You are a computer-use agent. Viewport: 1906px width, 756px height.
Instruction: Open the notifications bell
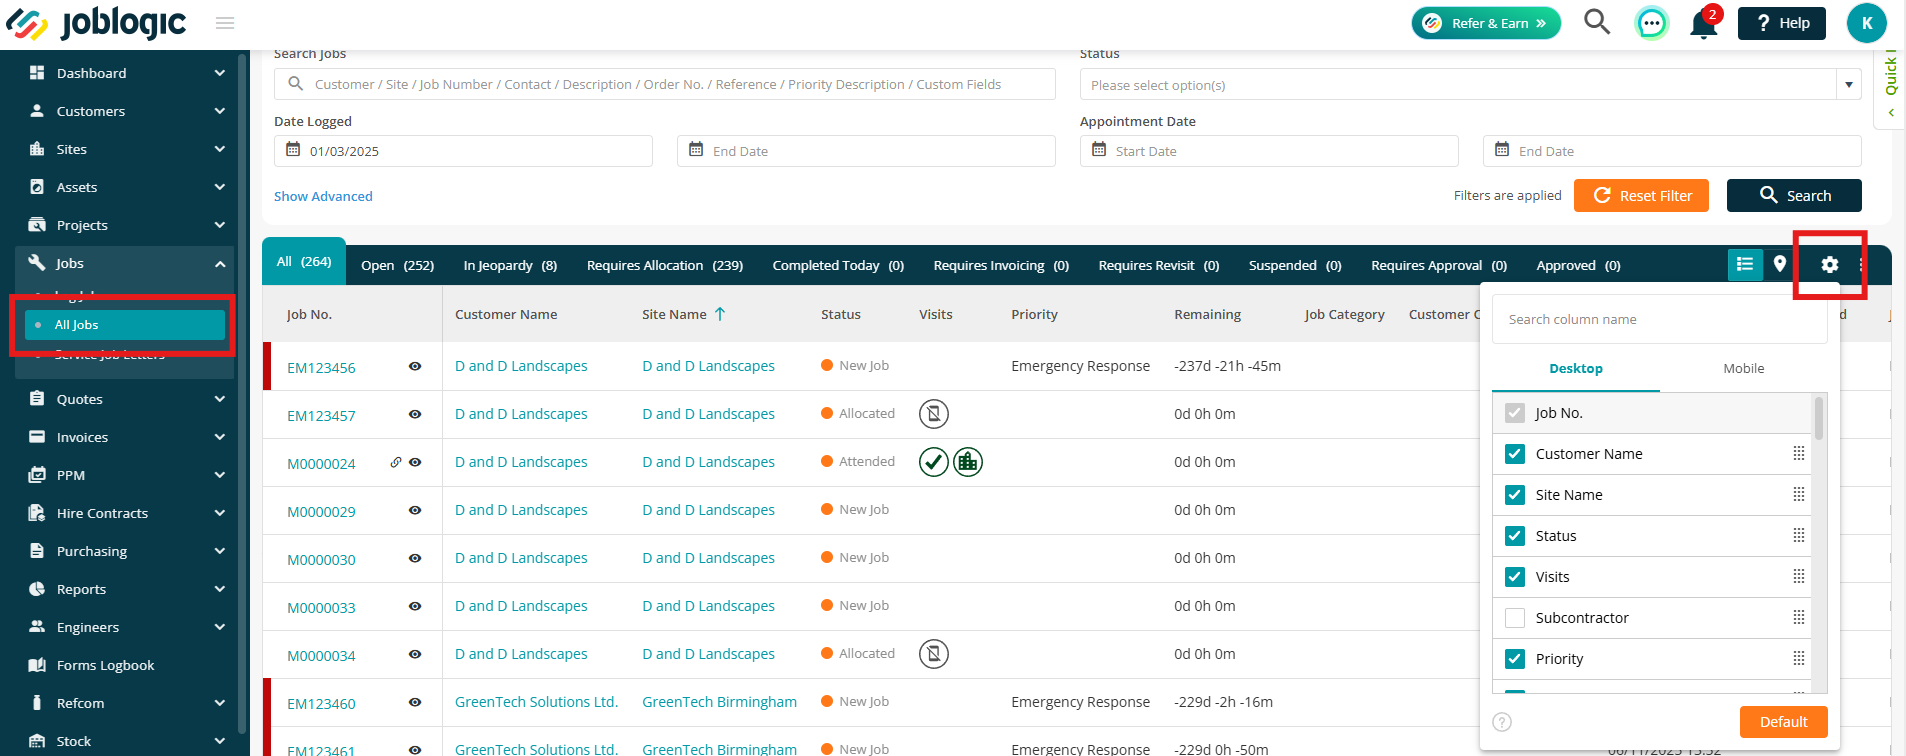(x=1703, y=24)
